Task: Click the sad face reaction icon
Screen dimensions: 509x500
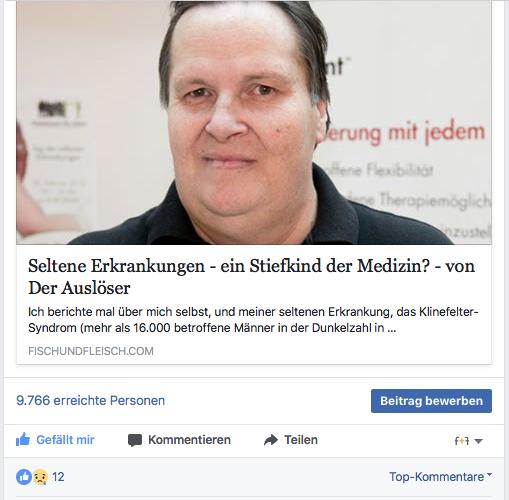Action: 40,477
